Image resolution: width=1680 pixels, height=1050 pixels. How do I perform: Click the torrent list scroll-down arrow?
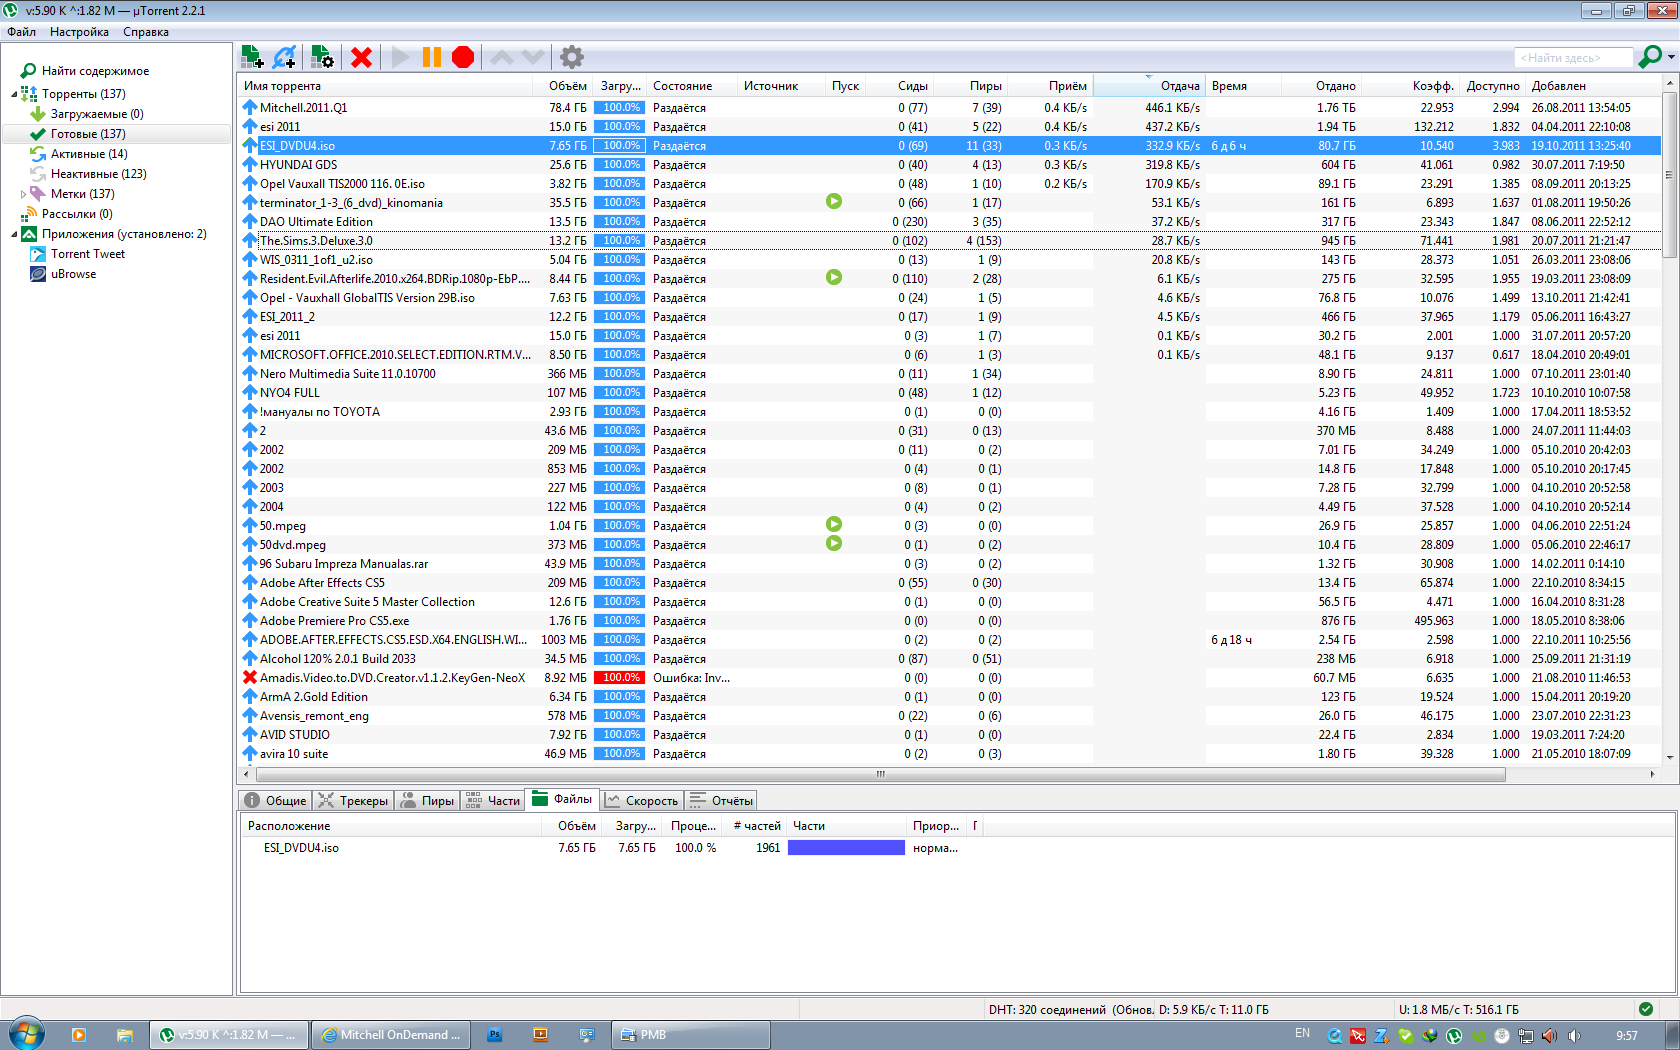tap(1670, 758)
